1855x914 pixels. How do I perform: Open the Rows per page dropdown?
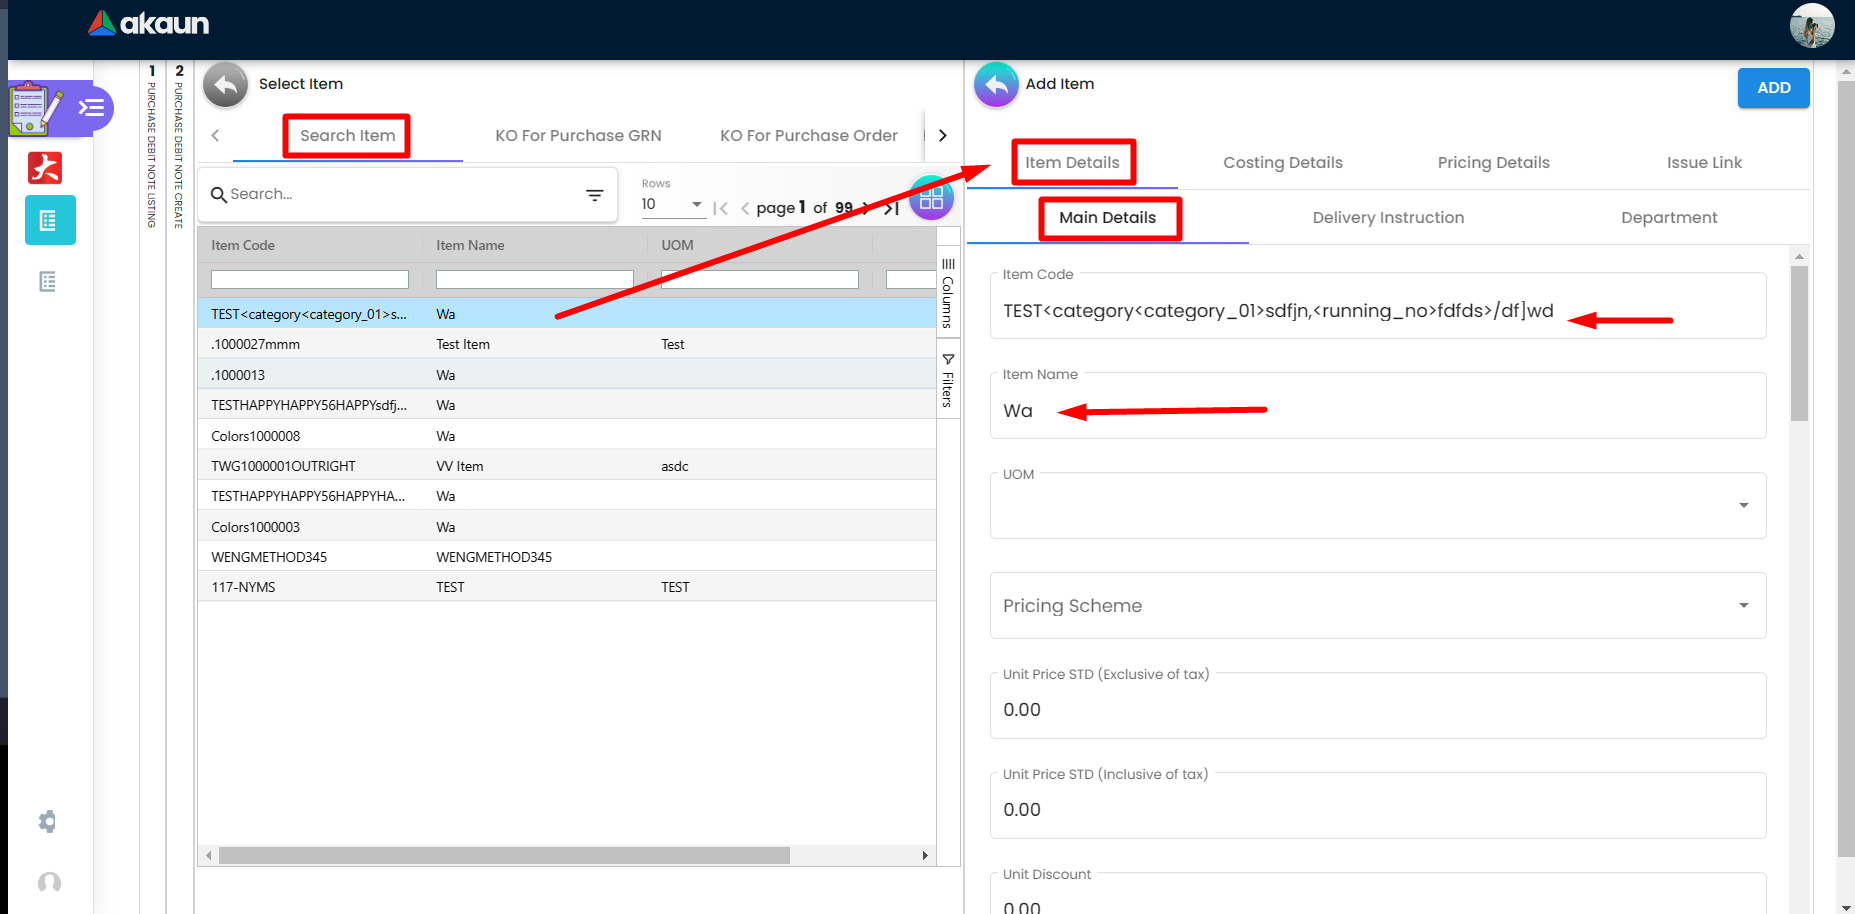click(x=672, y=205)
